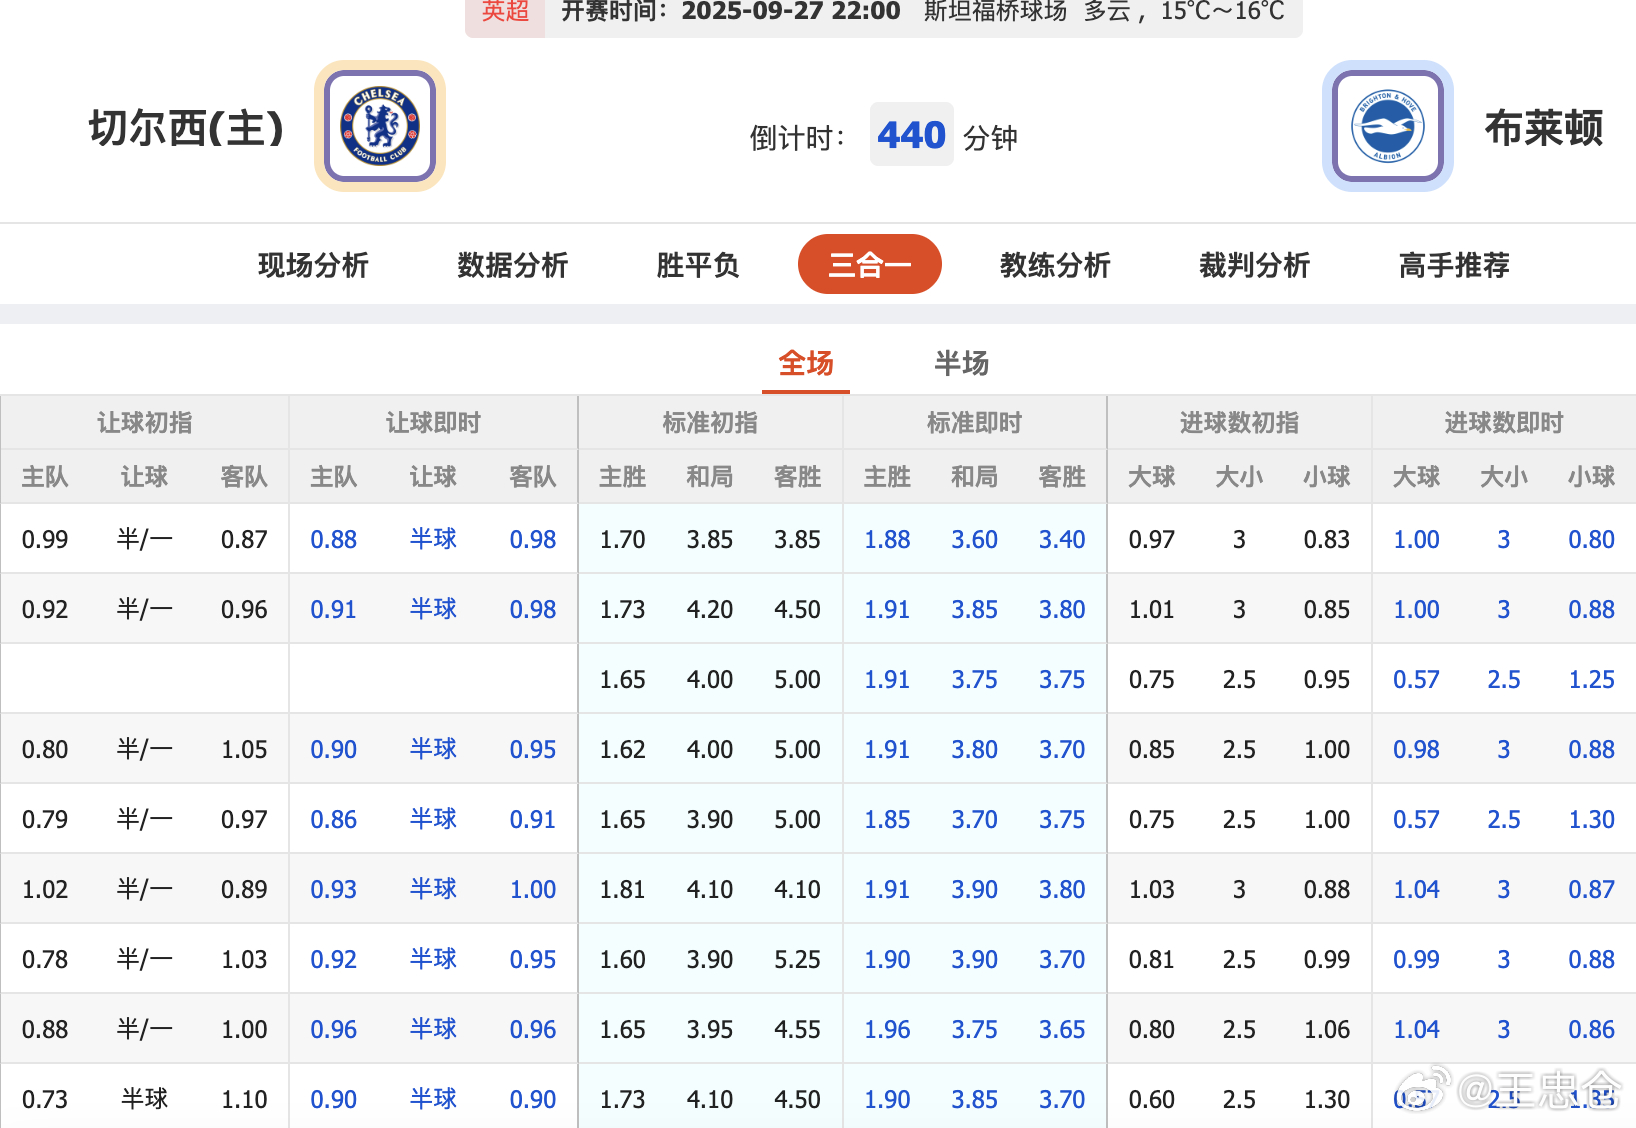The image size is (1636, 1128).
Task: Click initial goals small-ball odds 1.06
Action: click(x=1327, y=1029)
